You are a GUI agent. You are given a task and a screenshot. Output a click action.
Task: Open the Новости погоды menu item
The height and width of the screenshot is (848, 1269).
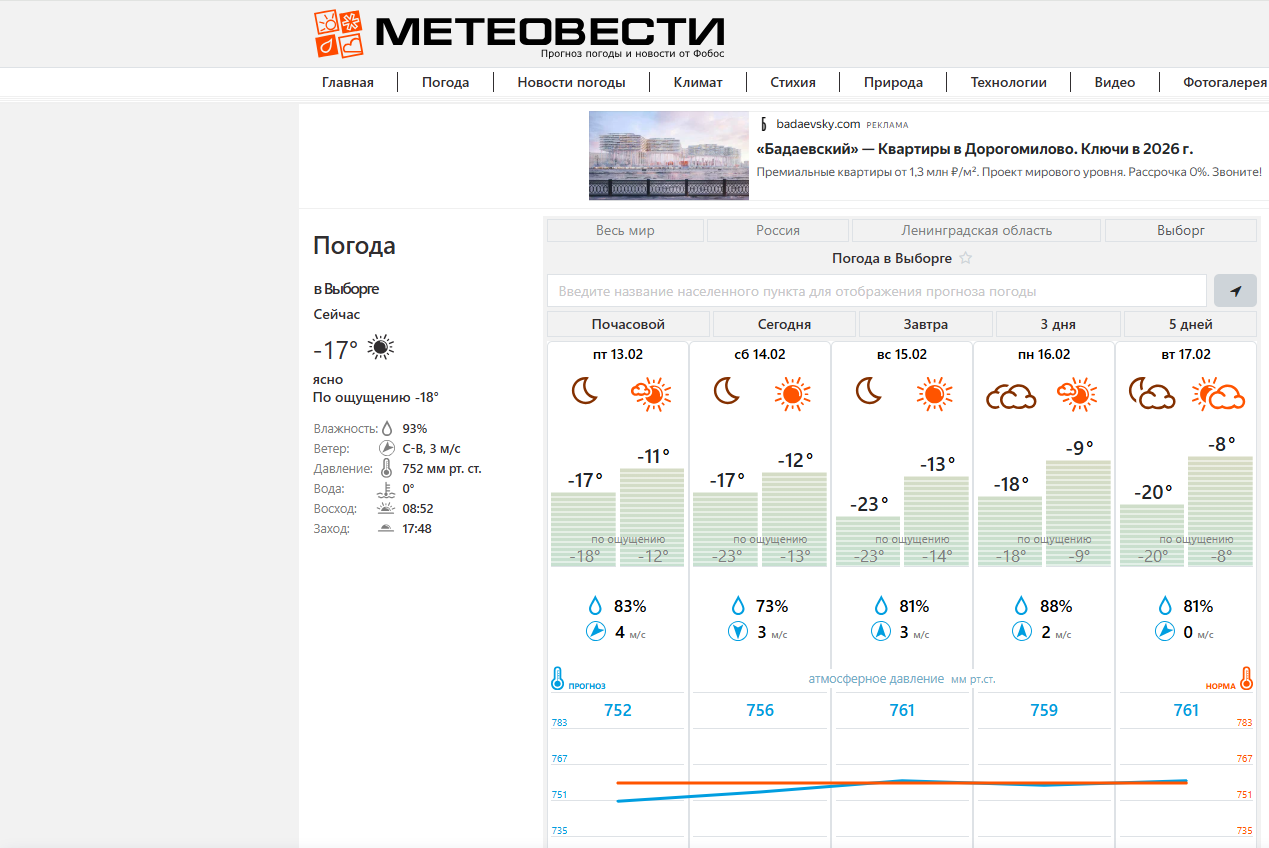571,82
